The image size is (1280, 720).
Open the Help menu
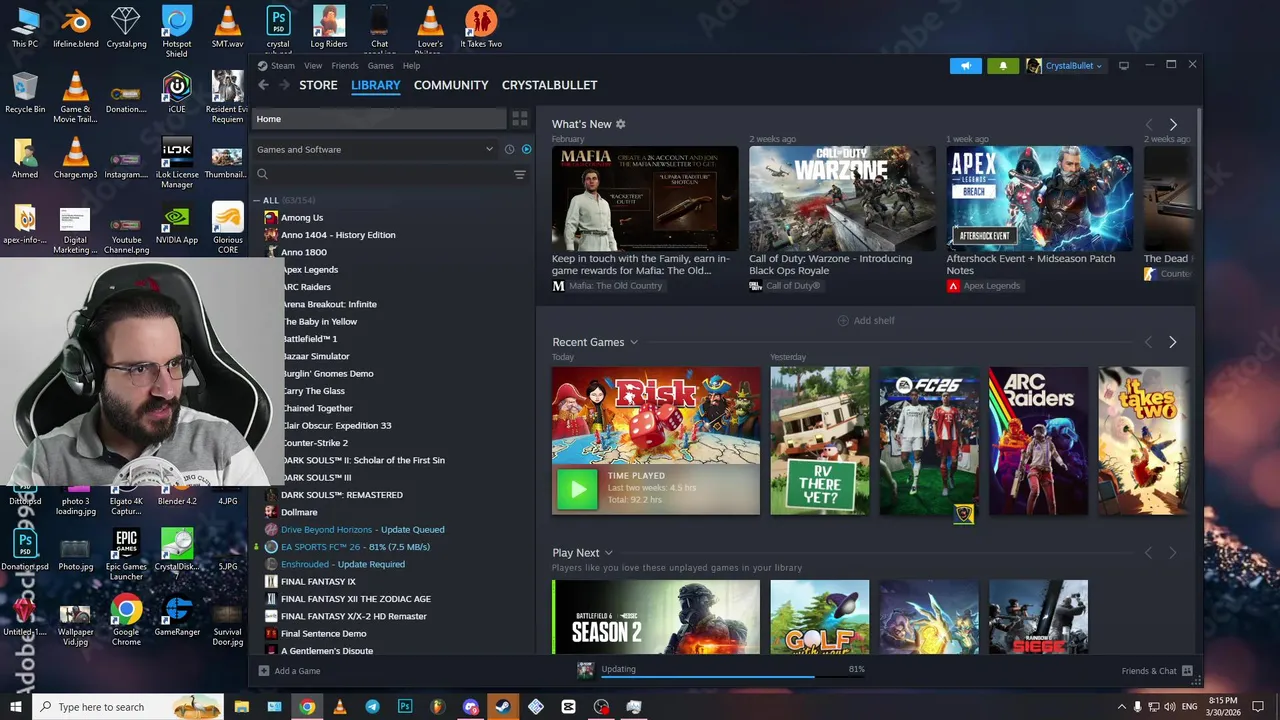[x=411, y=66]
